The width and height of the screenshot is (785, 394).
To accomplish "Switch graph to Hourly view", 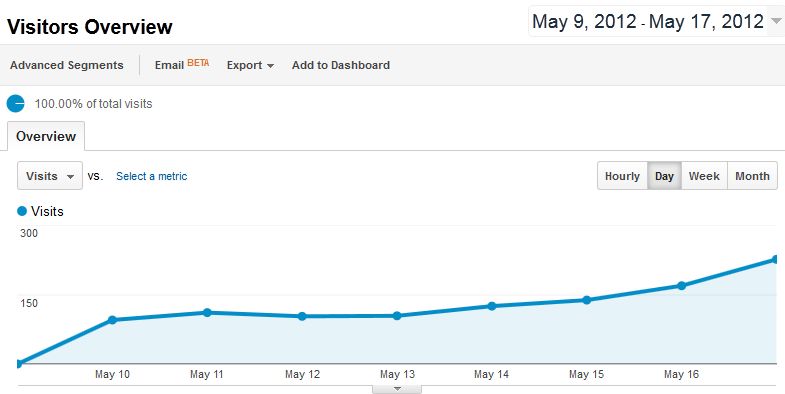I will tap(622, 176).
